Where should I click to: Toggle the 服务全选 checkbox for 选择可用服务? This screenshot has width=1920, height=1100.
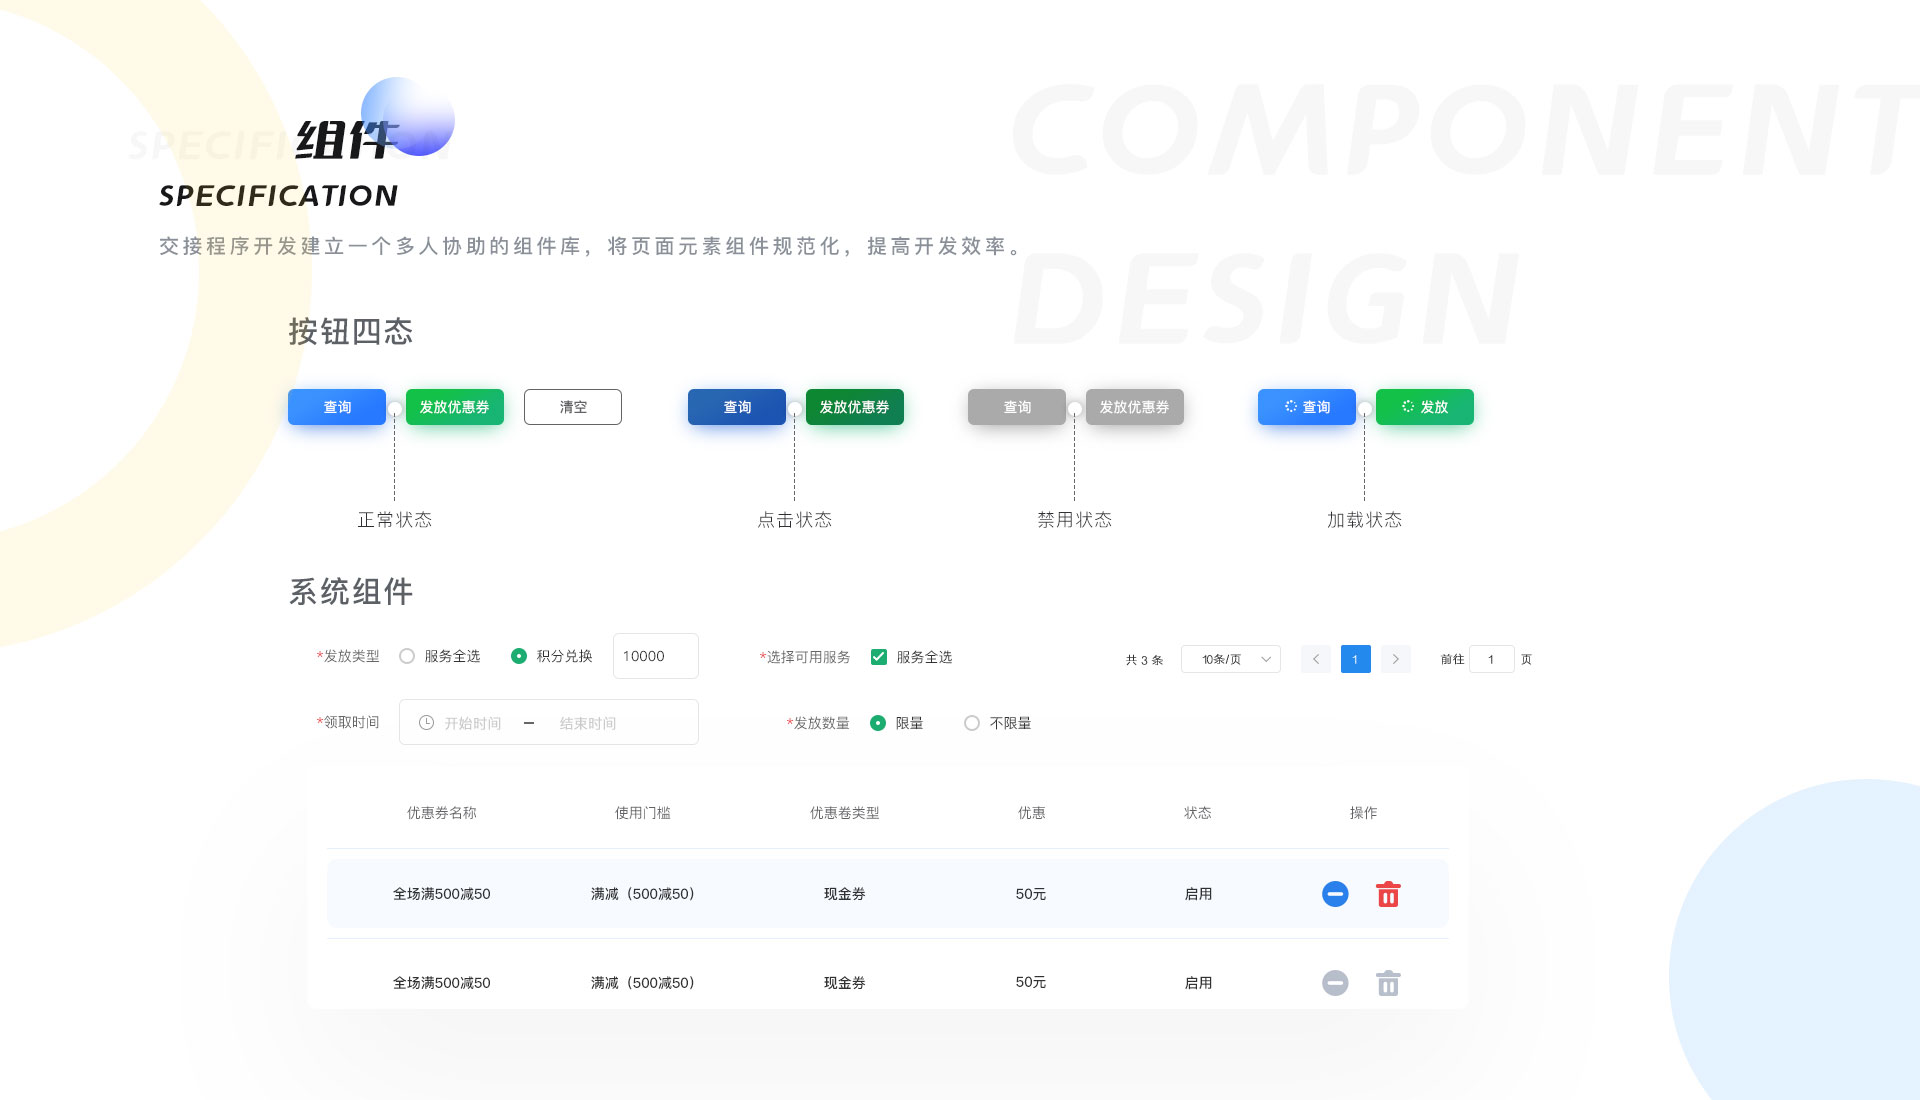point(879,657)
